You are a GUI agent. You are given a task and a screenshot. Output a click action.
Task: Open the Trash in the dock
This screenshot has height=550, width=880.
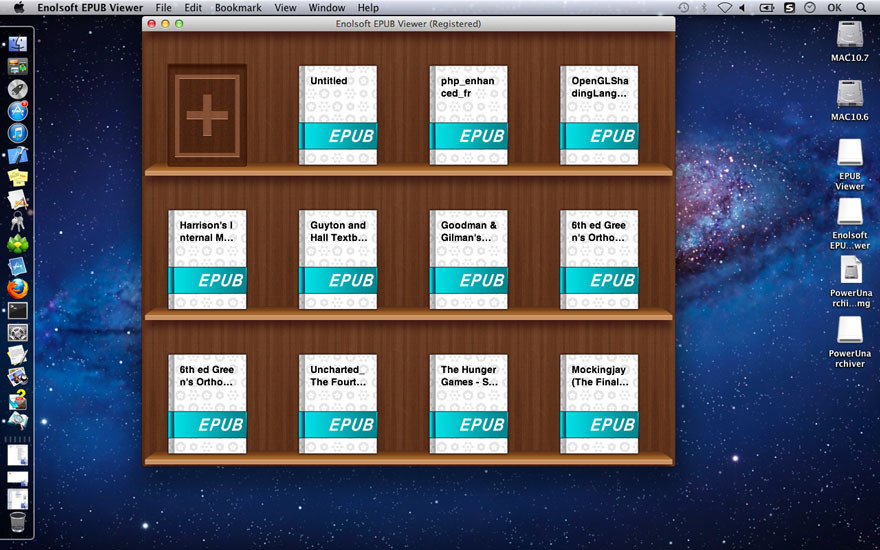(17, 522)
